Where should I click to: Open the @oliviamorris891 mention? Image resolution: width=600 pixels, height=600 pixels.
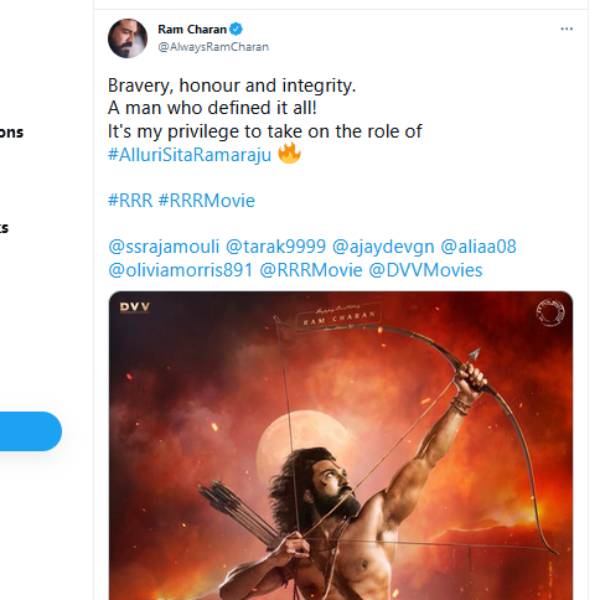[x=180, y=270]
